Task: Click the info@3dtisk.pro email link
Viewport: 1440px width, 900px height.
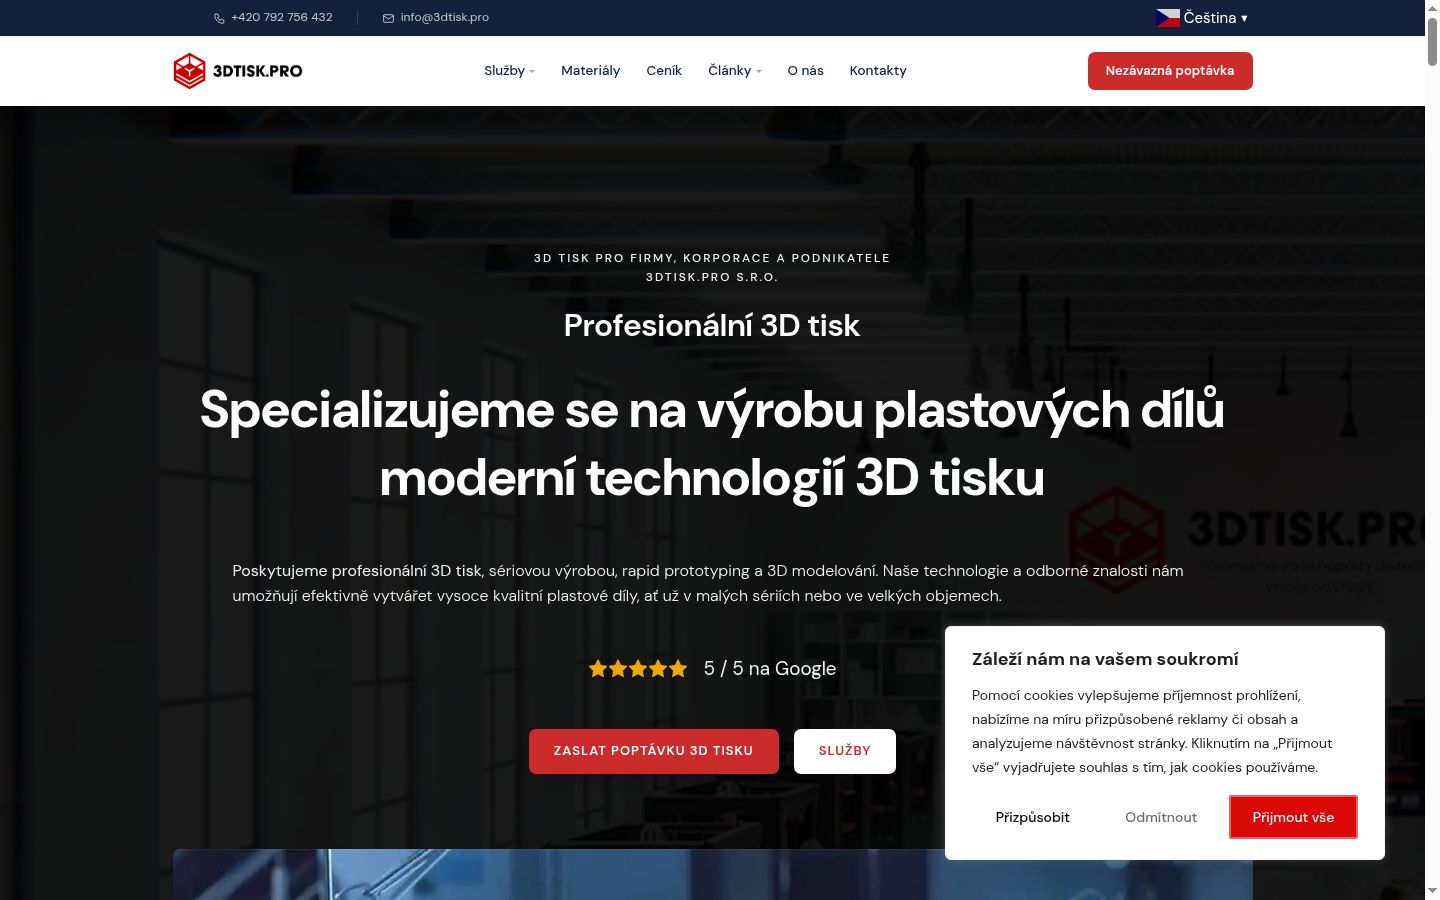Action: 444,18
